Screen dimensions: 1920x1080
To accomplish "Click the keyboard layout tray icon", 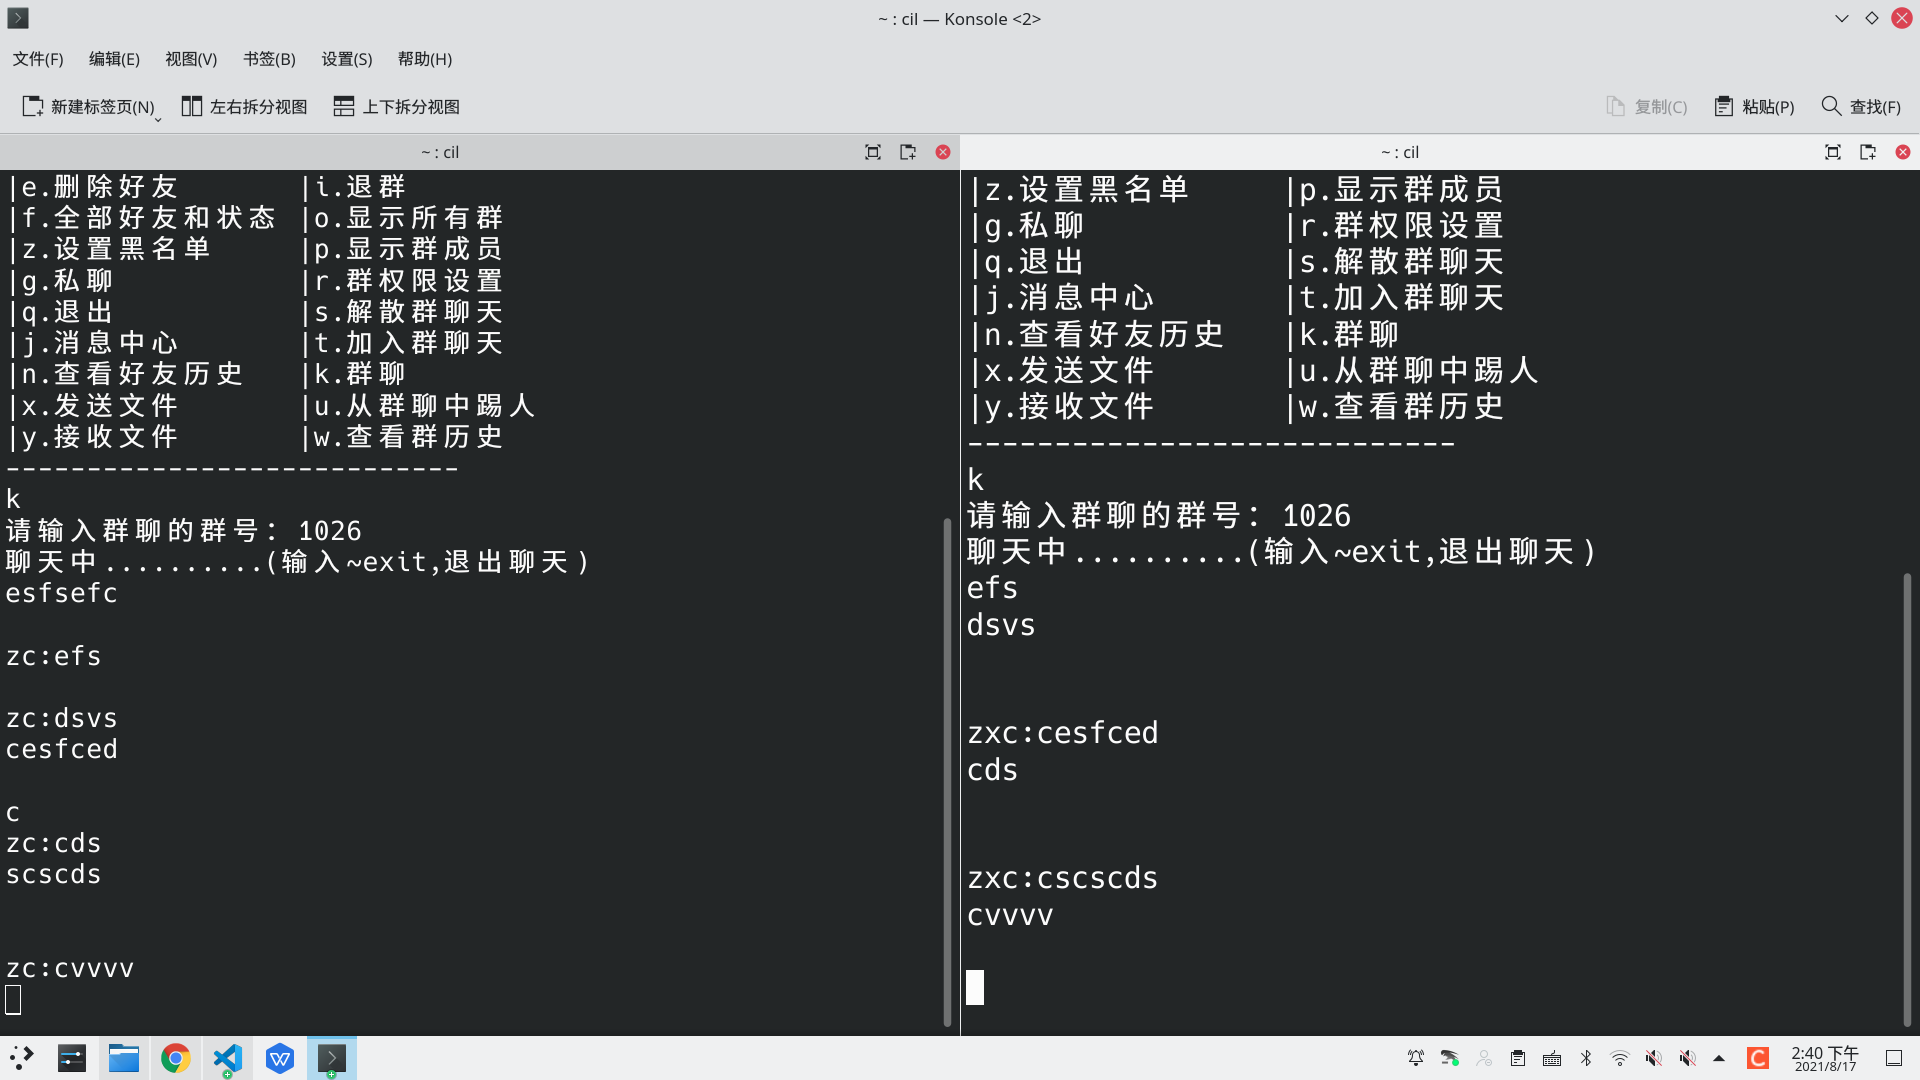I will [1552, 1058].
